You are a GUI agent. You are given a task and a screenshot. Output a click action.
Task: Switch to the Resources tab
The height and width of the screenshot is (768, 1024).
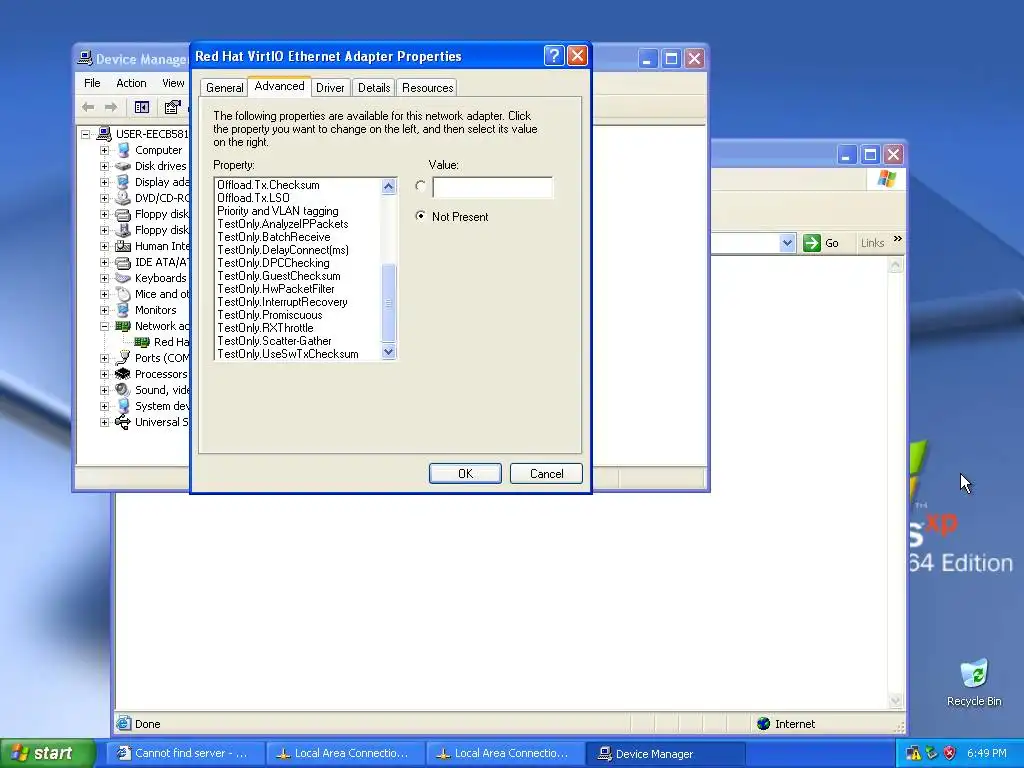(x=428, y=88)
